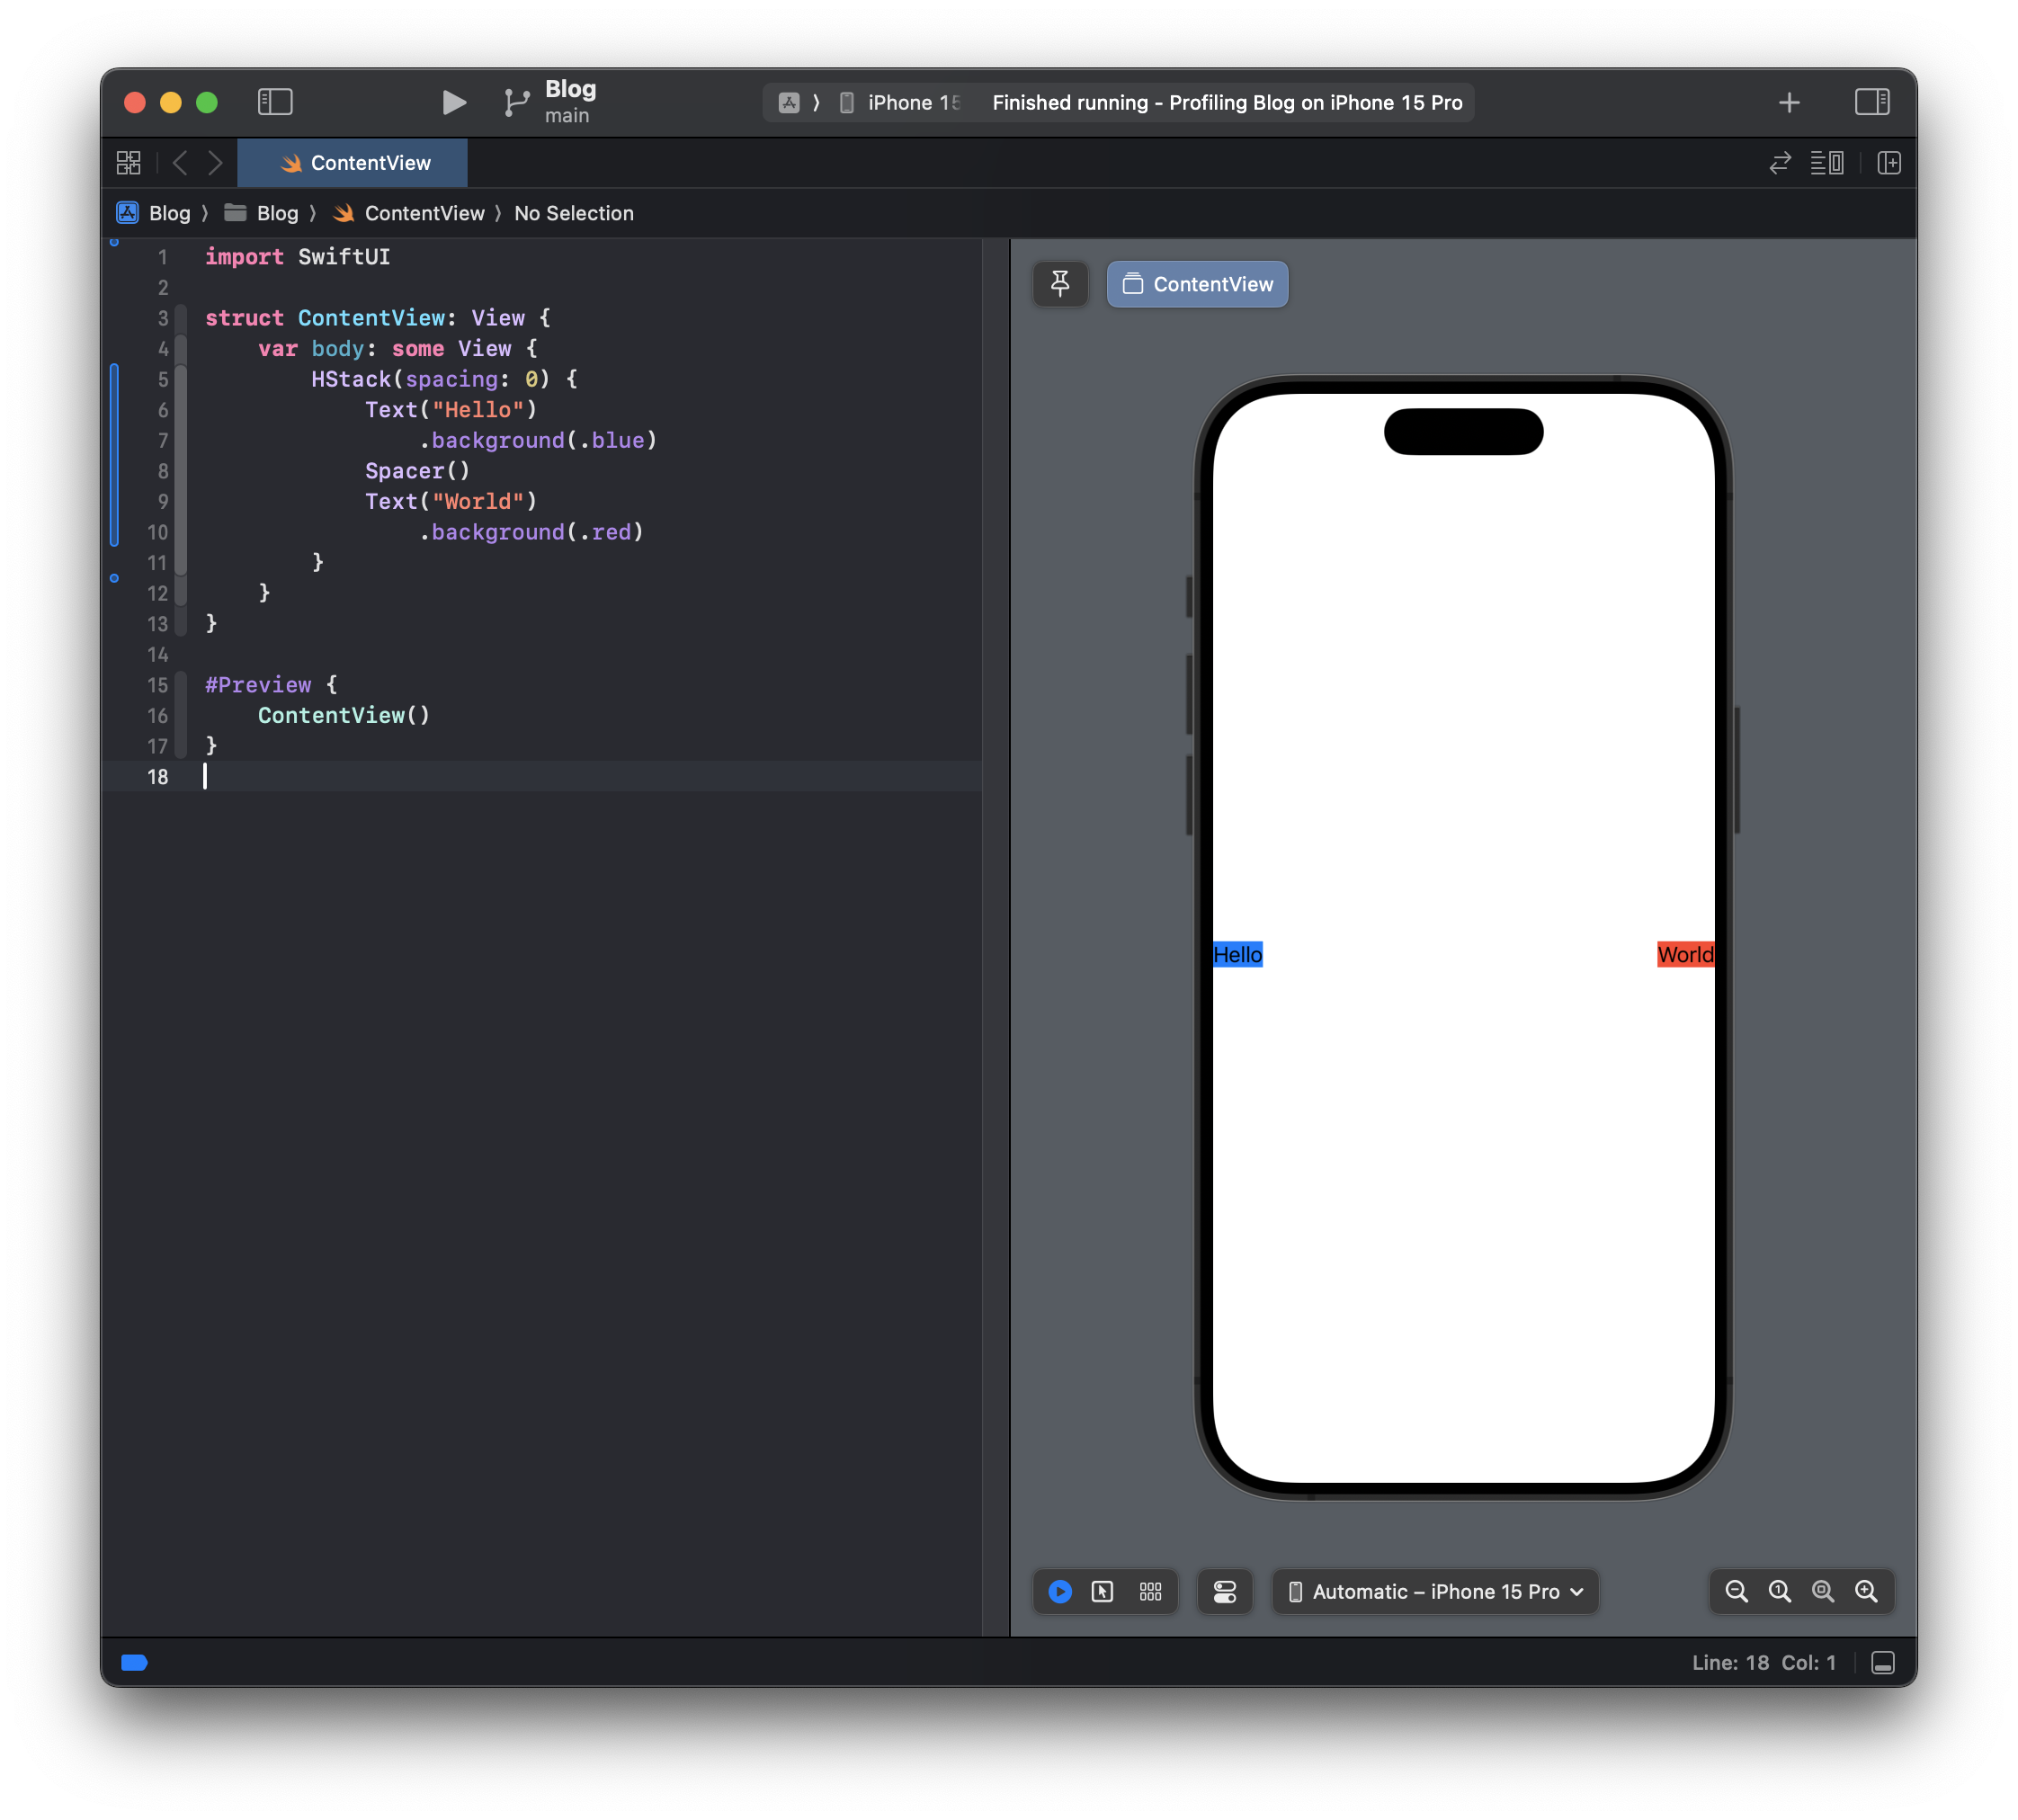Toggle the left navigator sidebar
The width and height of the screenshot is (2018, 1820).
point(275,102)
